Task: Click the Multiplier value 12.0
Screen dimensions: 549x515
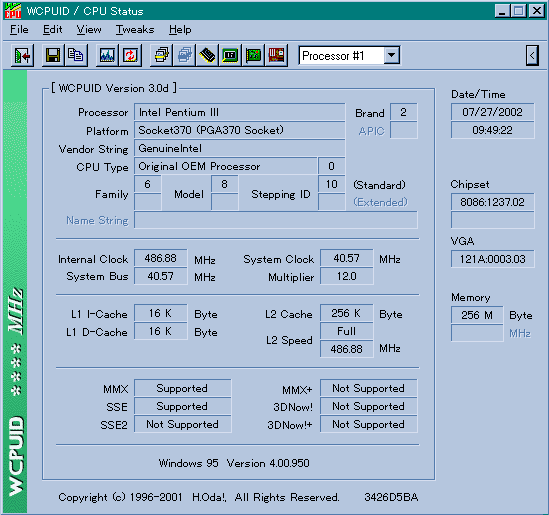Action: (x=347, y=276)
